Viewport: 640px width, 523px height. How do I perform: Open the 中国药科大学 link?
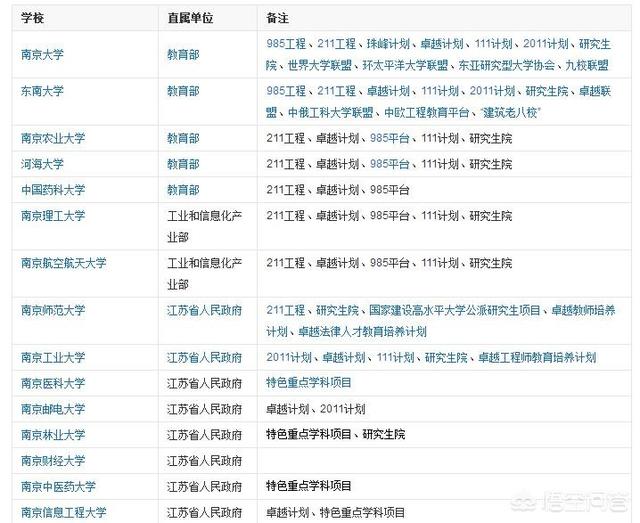click(53, 189)
